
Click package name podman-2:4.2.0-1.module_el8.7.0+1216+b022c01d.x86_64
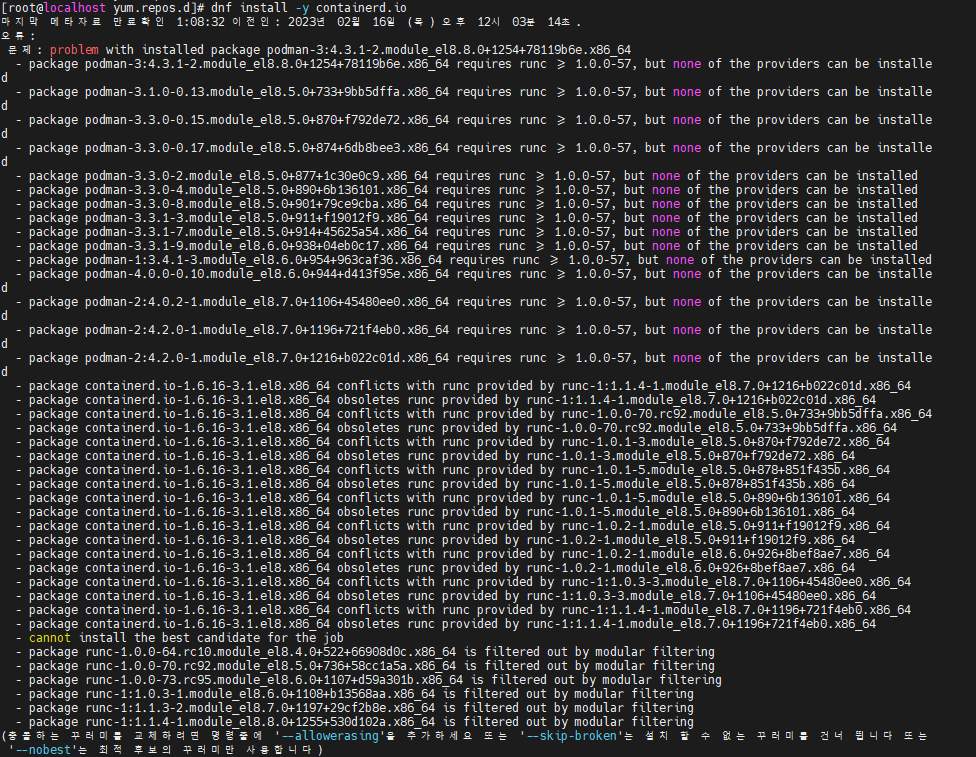266,358
